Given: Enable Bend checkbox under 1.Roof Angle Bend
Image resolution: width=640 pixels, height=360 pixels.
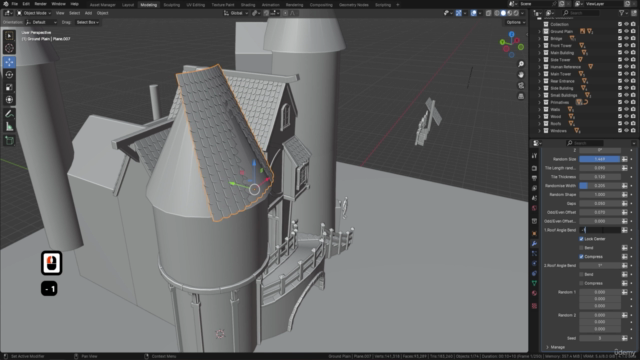Looking at the screenshot, I should click(581, 248).
